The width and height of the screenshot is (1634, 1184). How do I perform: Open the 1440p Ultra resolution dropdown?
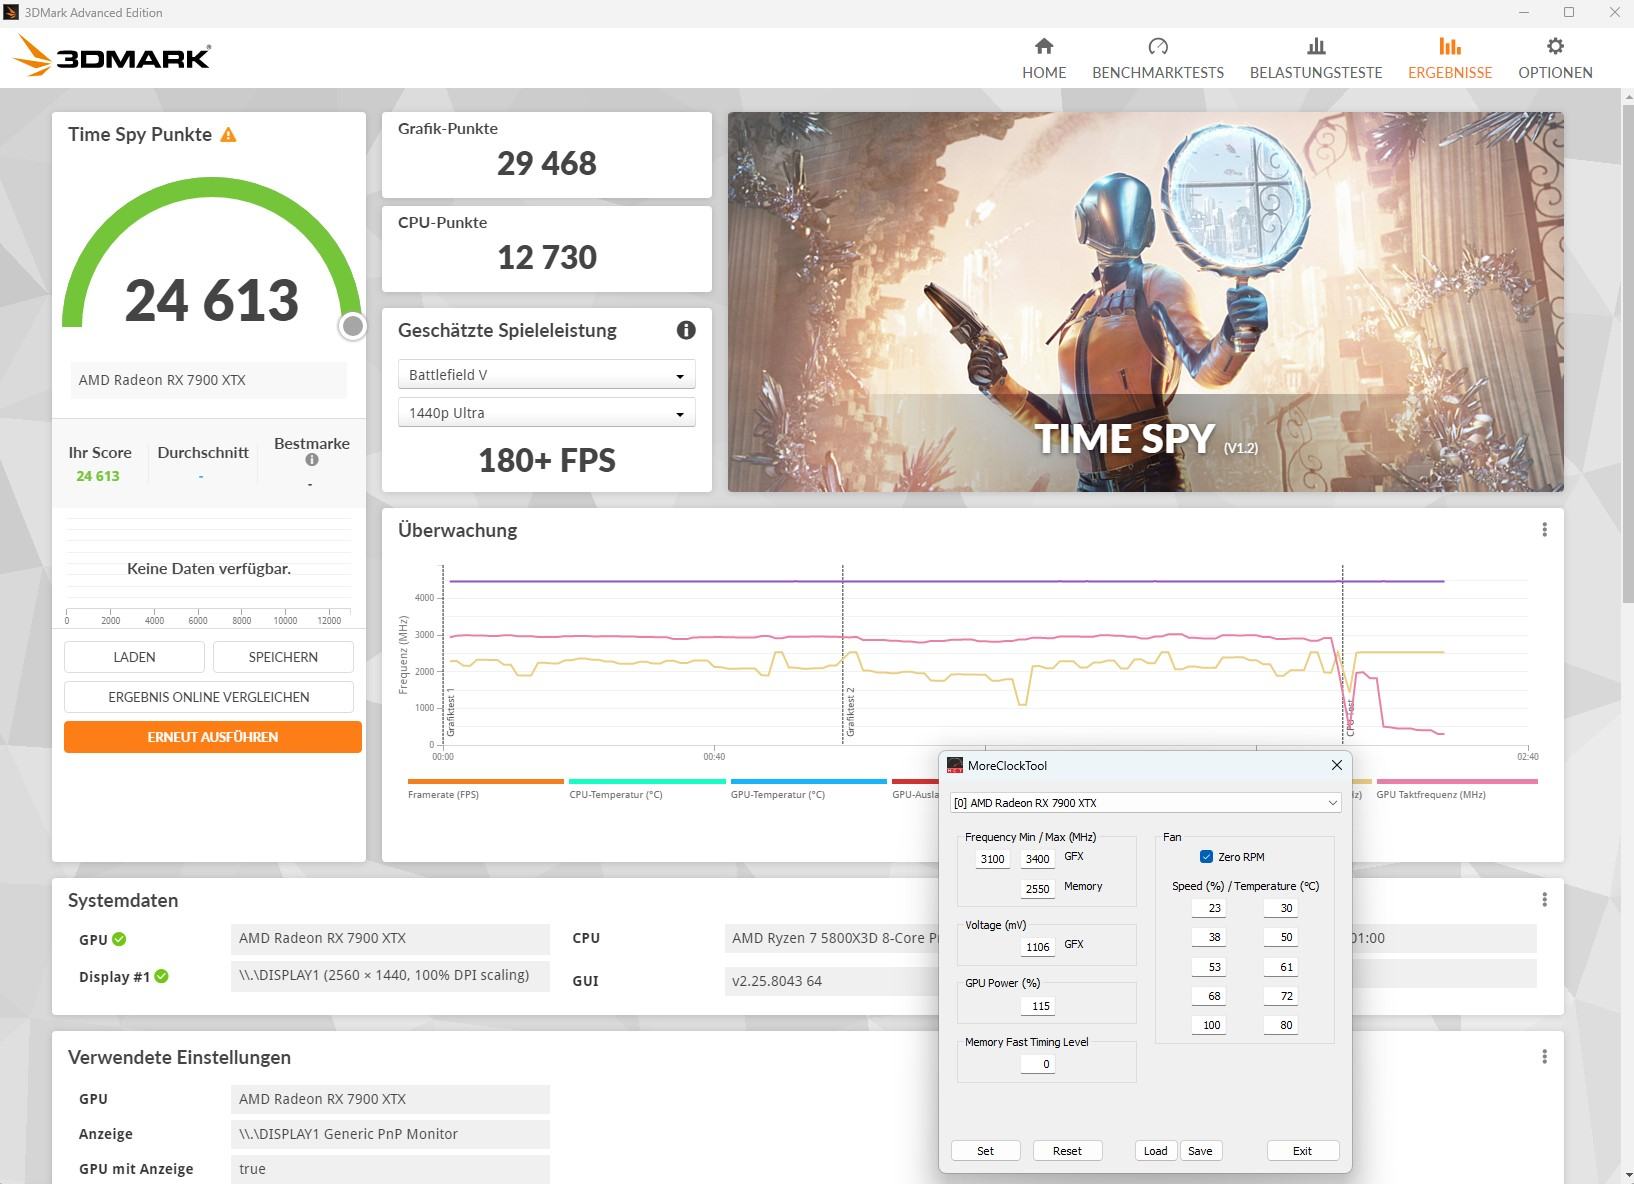tap(546, 413)
